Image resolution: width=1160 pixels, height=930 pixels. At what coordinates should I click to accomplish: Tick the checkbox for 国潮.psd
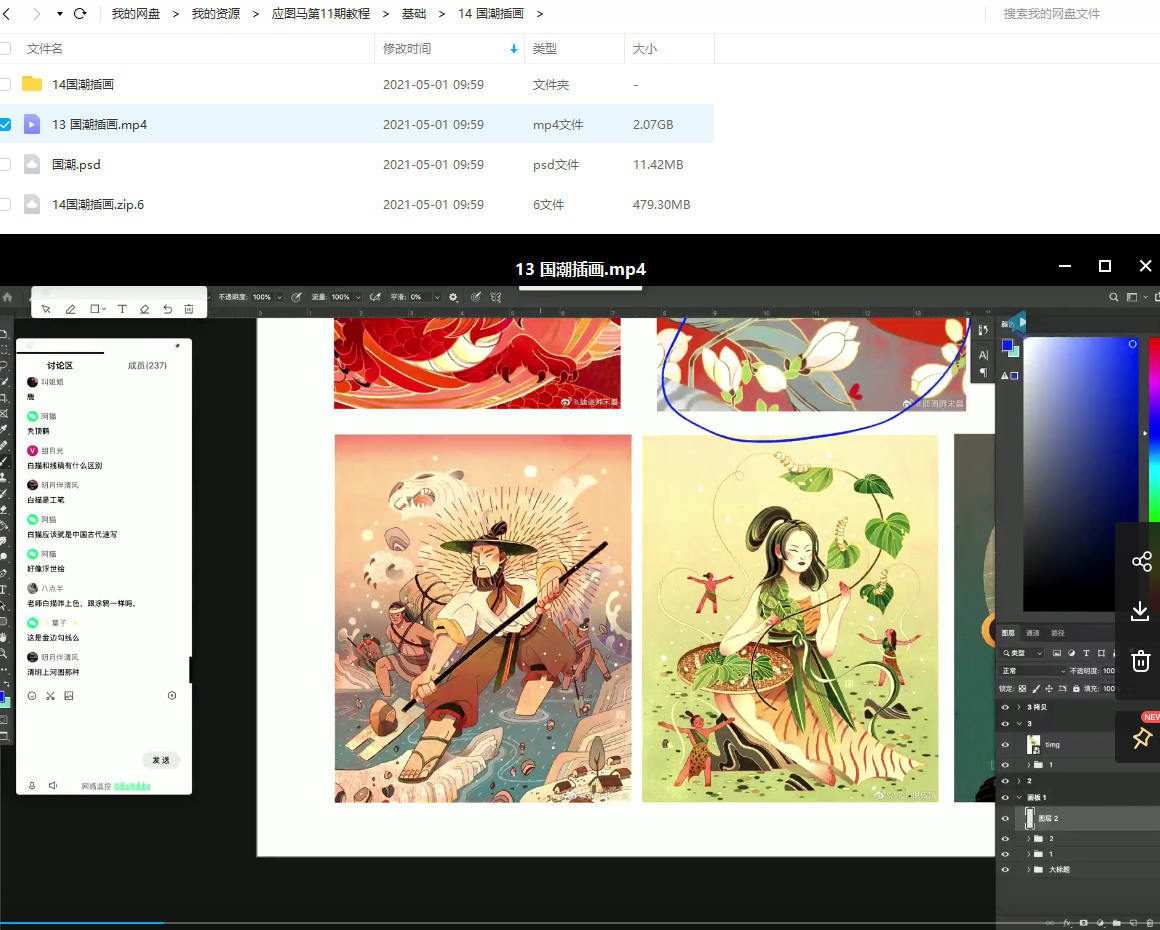pyautogui.click(x=5, y=164)
